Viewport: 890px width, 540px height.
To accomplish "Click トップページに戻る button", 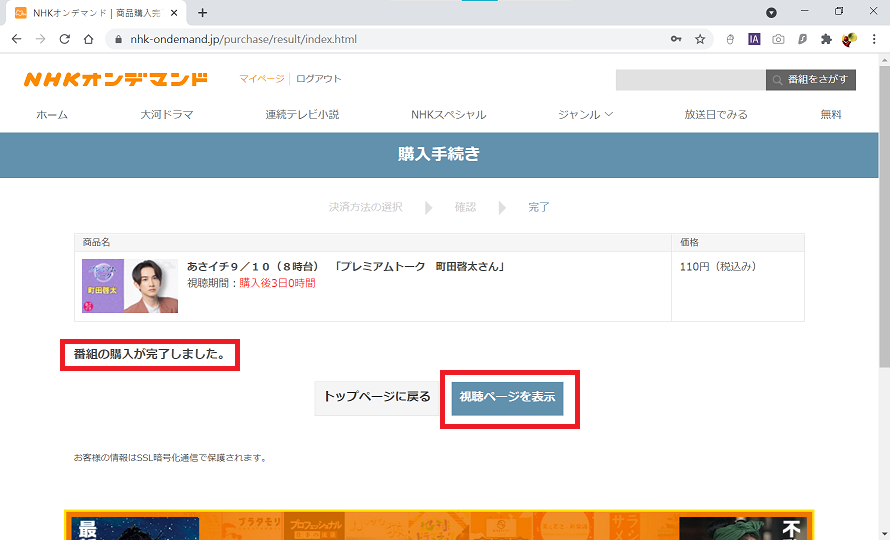I will 377,397.
